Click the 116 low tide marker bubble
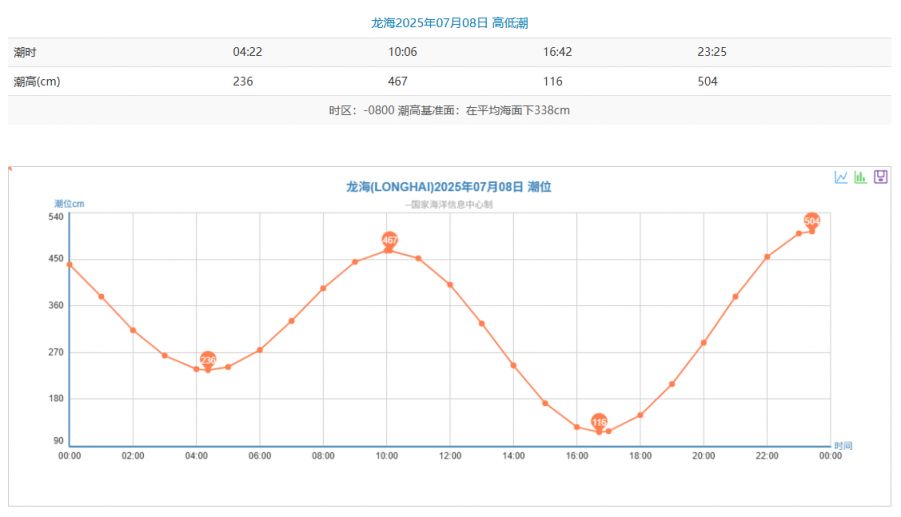 pos(599,421)
